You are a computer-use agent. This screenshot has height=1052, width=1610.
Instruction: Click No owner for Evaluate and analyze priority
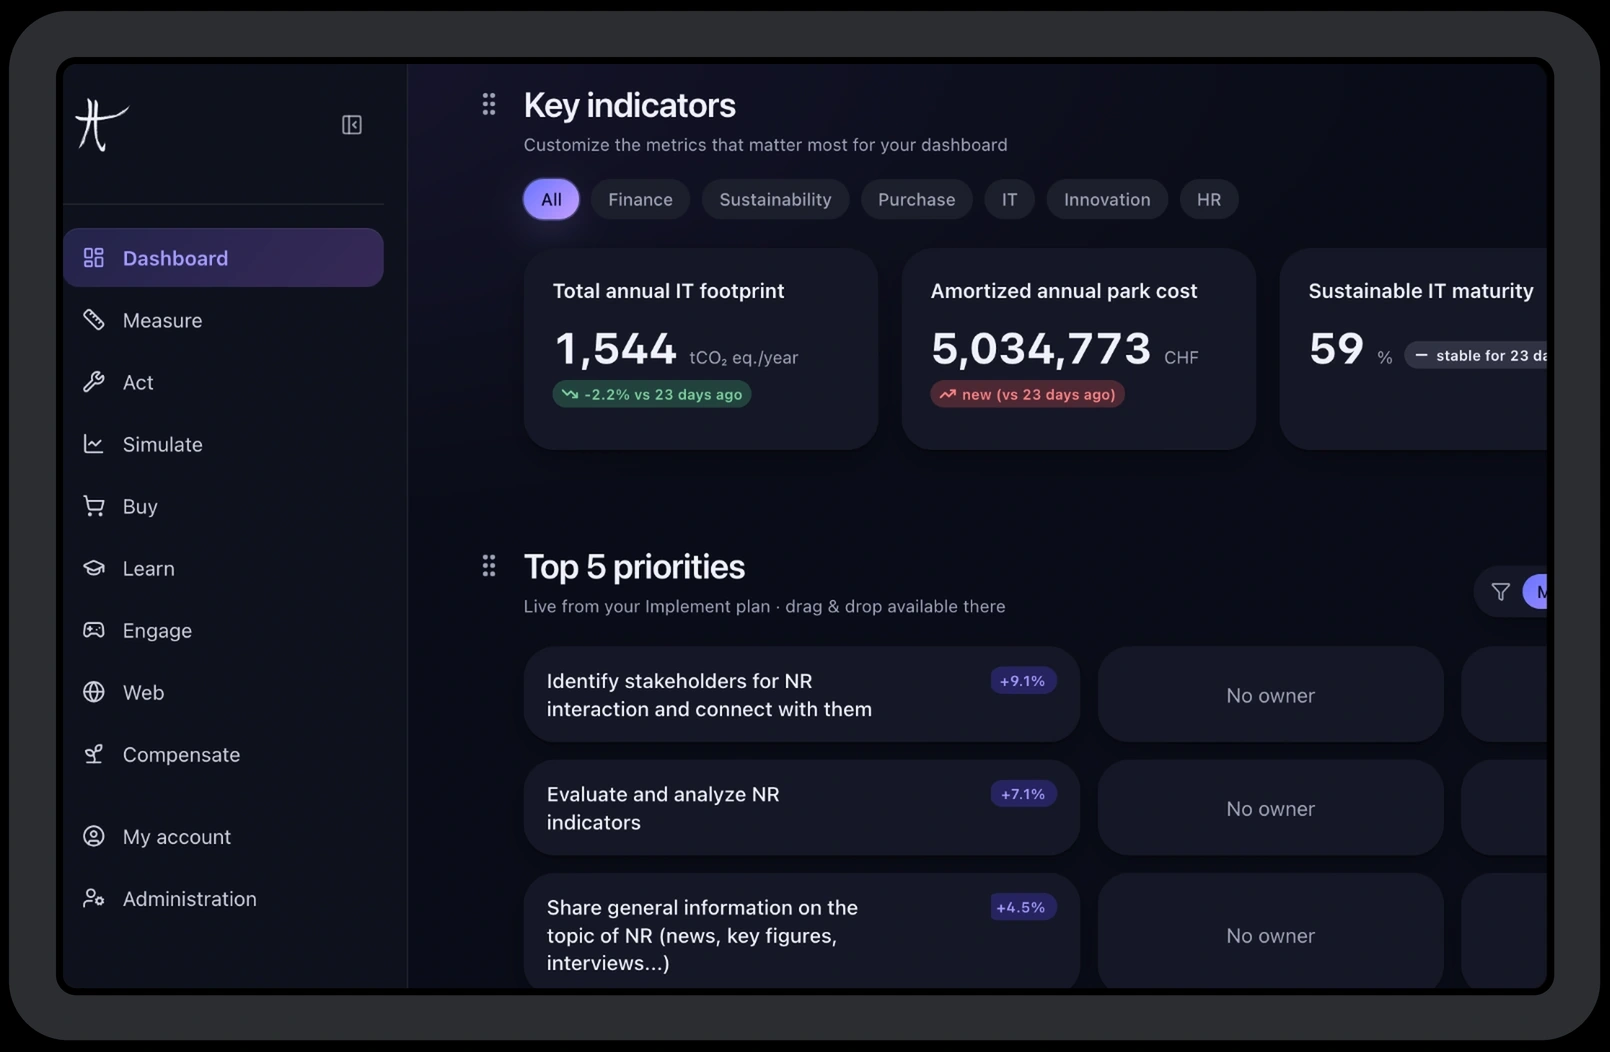click(1270, 808)
